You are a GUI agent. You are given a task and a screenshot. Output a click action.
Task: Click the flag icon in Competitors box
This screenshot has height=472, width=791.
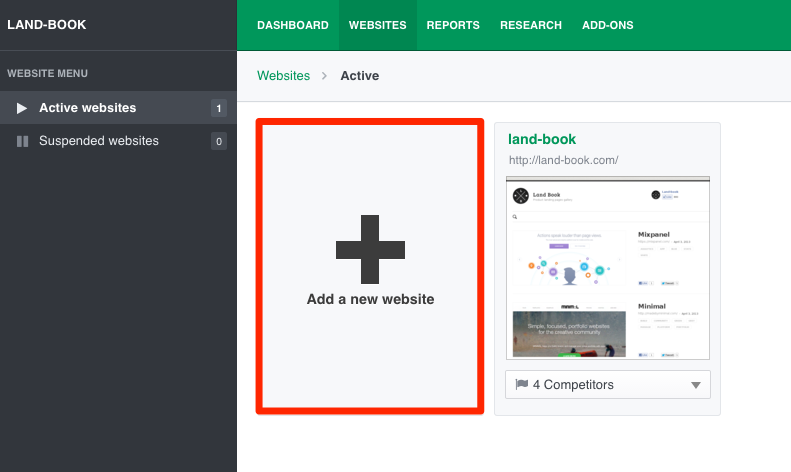click(521, 384)
